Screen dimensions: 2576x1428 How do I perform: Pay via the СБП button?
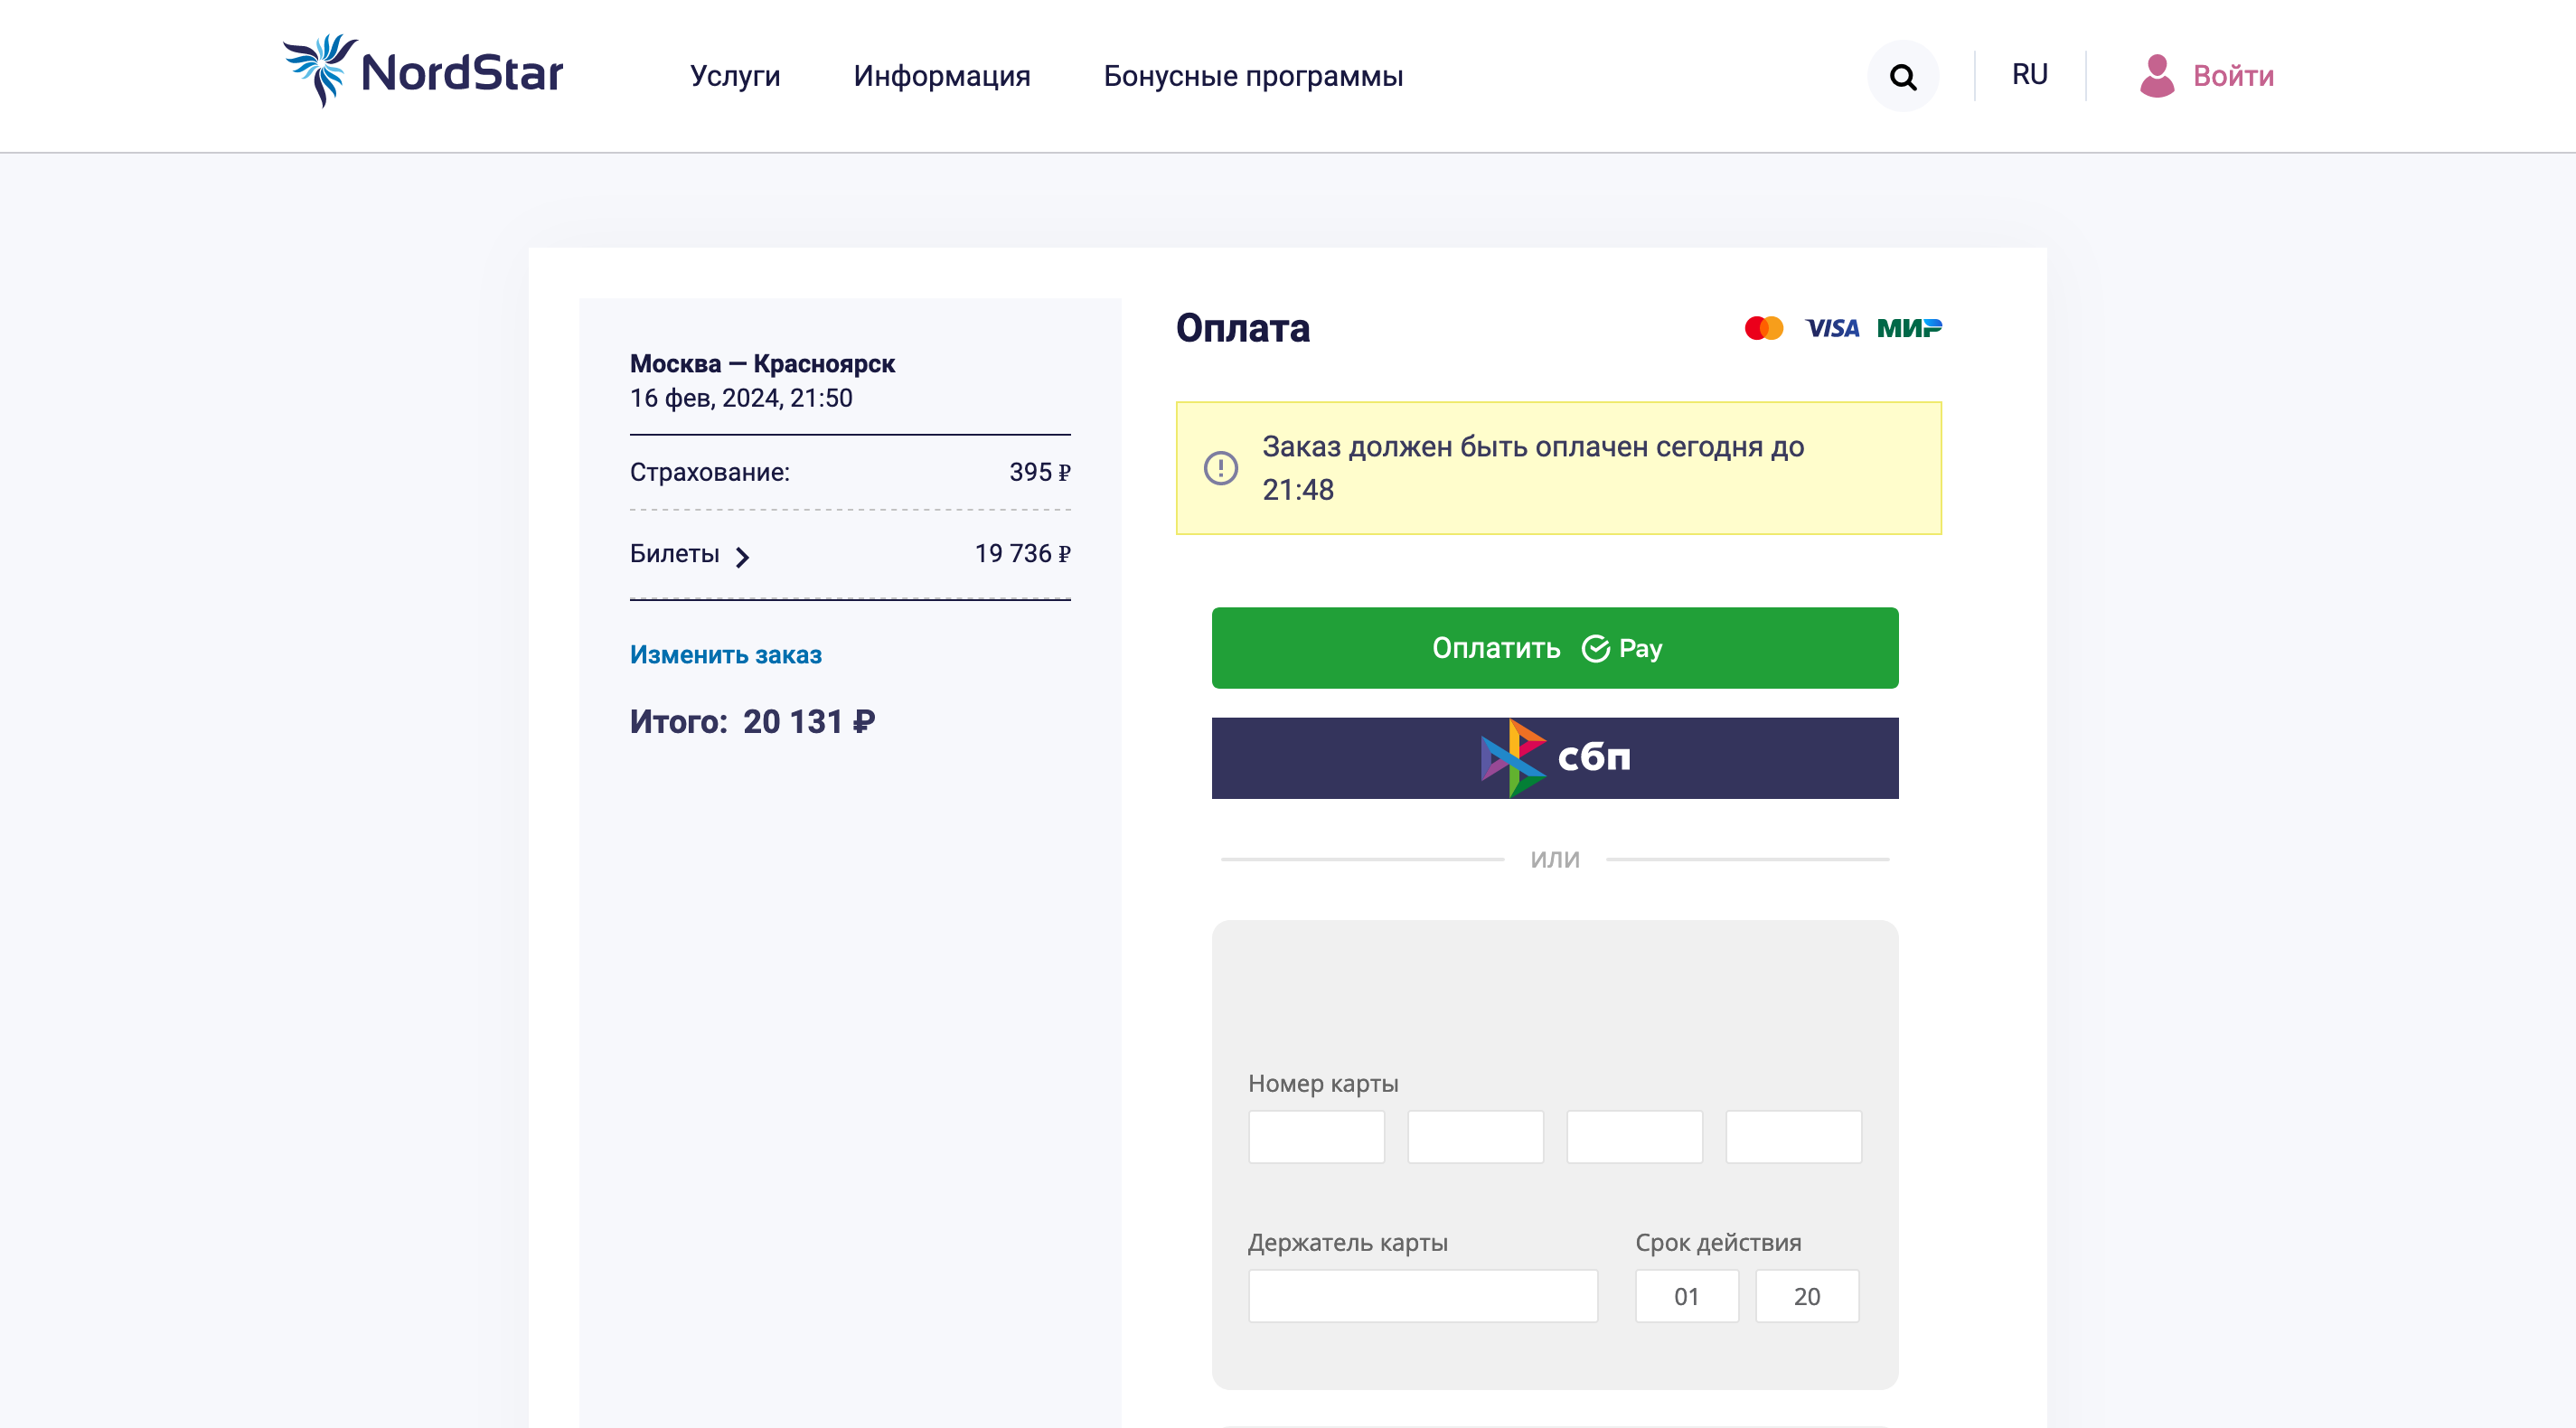pyautogui.click(x=1555, y=758)
